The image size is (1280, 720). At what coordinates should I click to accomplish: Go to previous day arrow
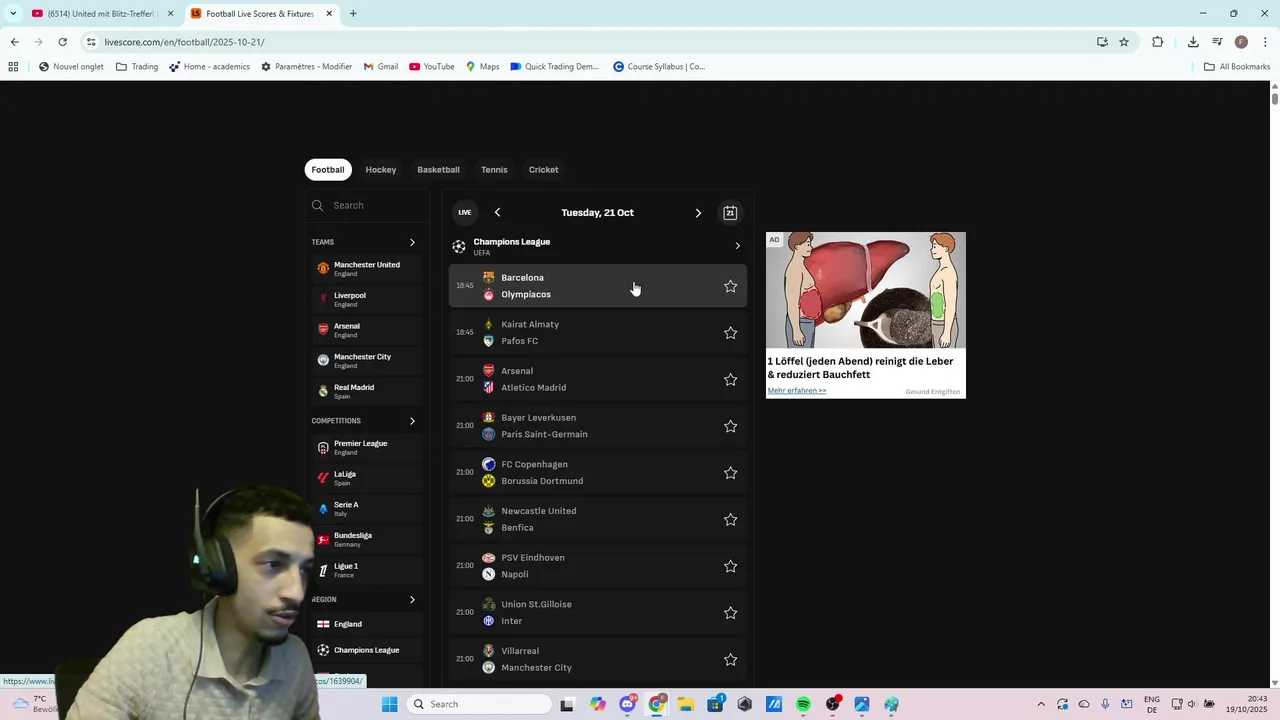[497, 212]
